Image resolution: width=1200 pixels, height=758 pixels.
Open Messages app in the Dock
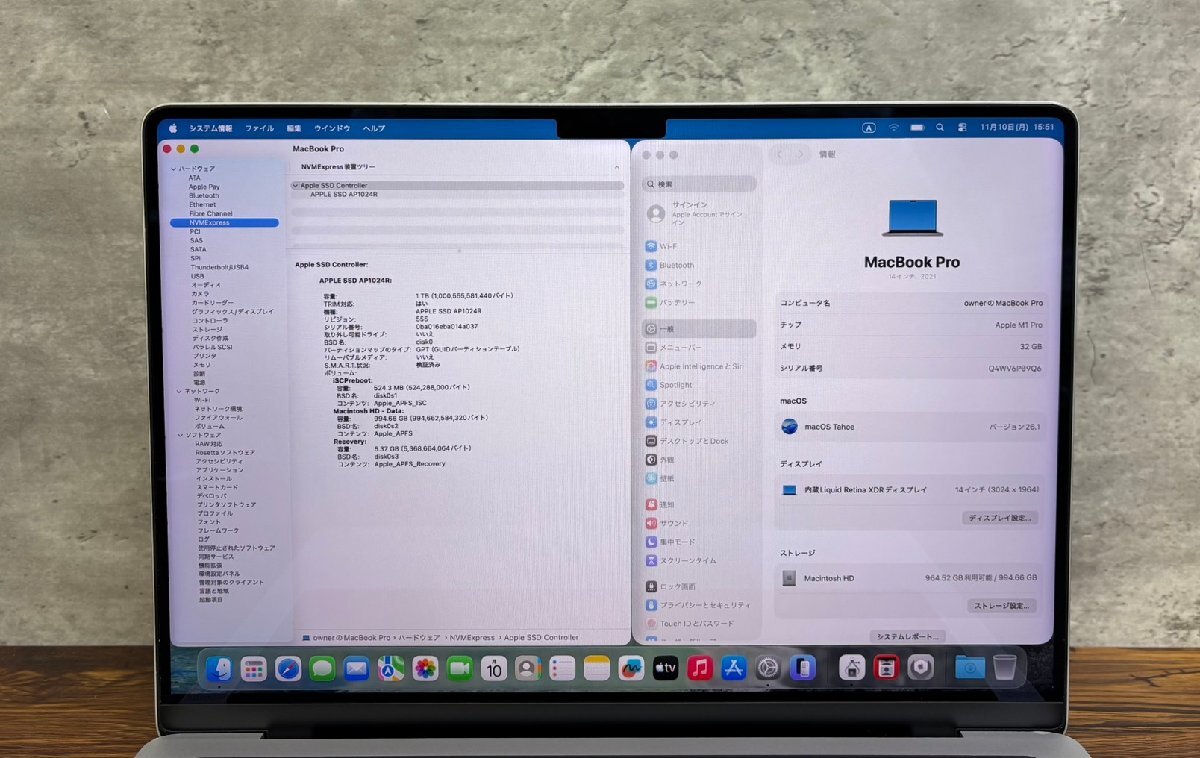point(322,669)
